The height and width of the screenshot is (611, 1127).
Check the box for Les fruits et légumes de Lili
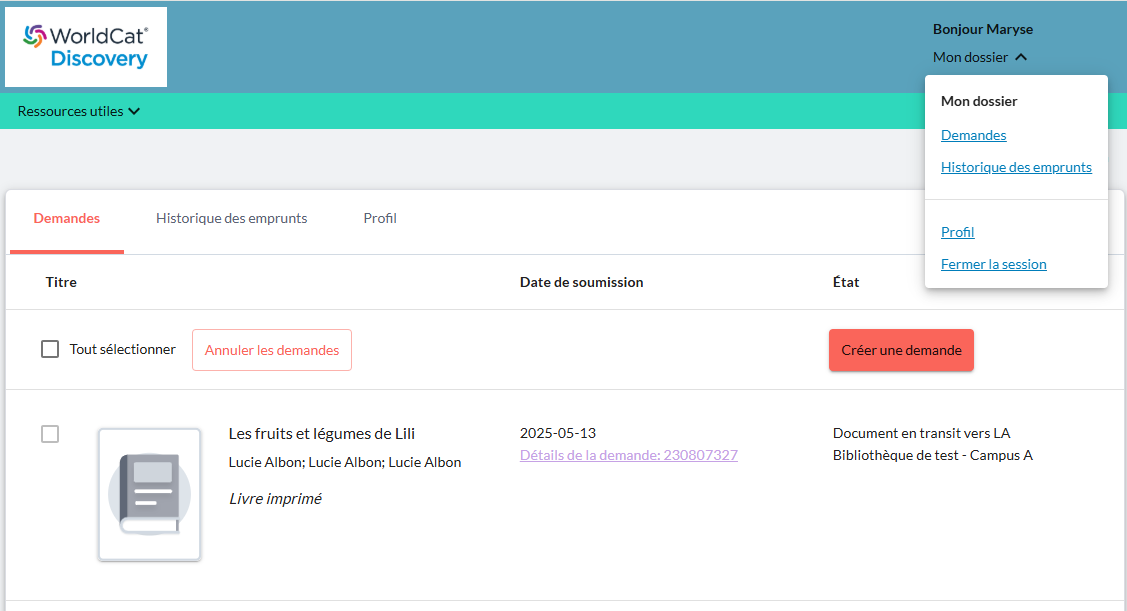[x=50, y=434]
